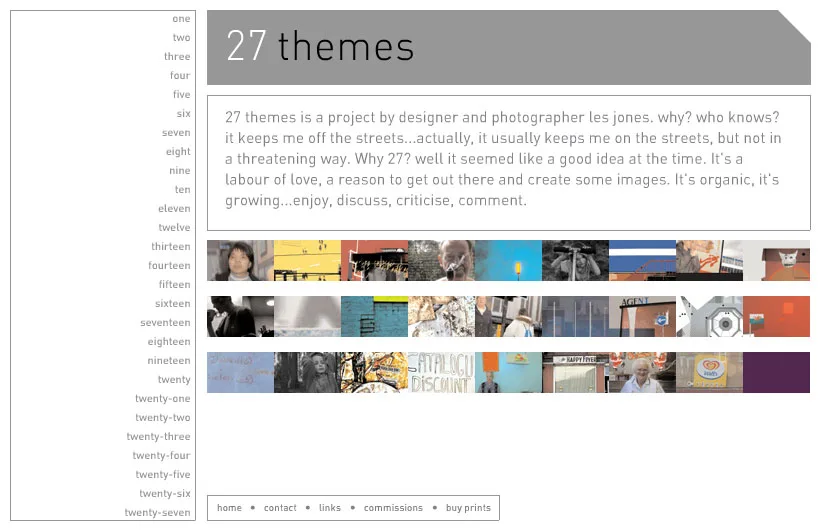Go to the 'links' footer item
821x531 pixels.
[330, 508]
